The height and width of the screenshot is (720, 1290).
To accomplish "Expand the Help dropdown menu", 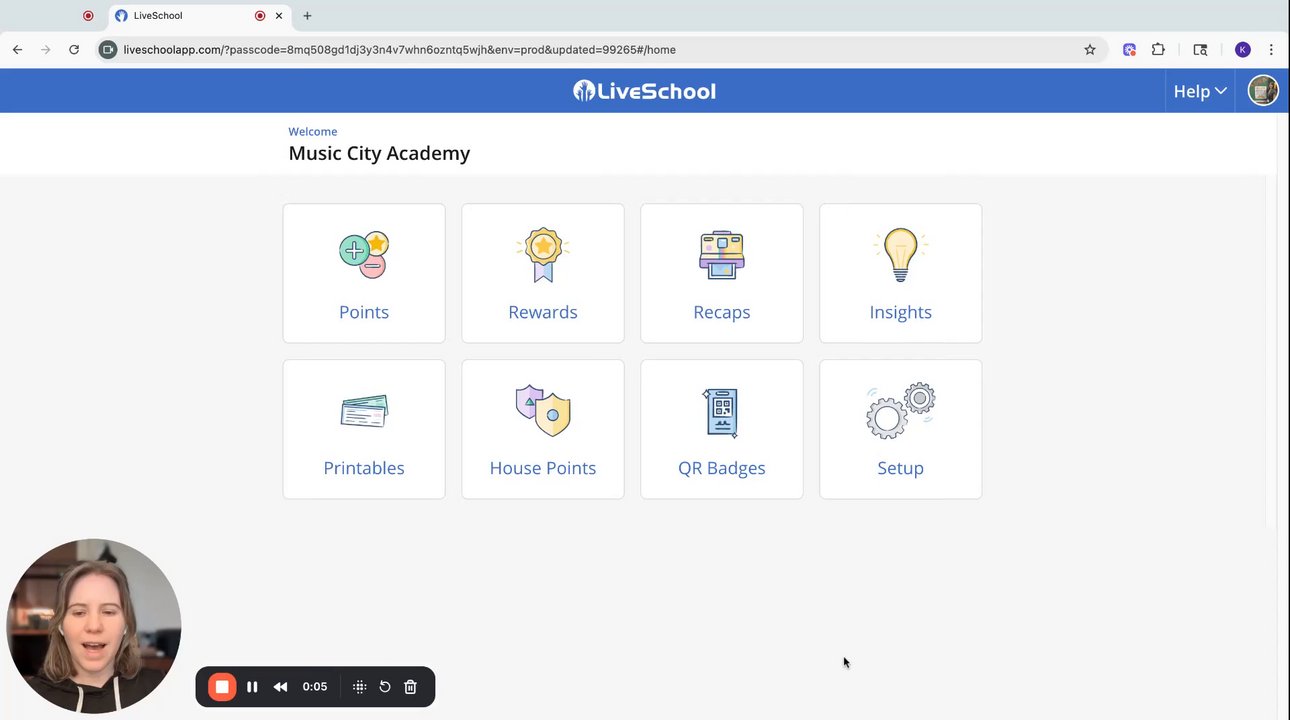I will click(x=1200, y=91).
